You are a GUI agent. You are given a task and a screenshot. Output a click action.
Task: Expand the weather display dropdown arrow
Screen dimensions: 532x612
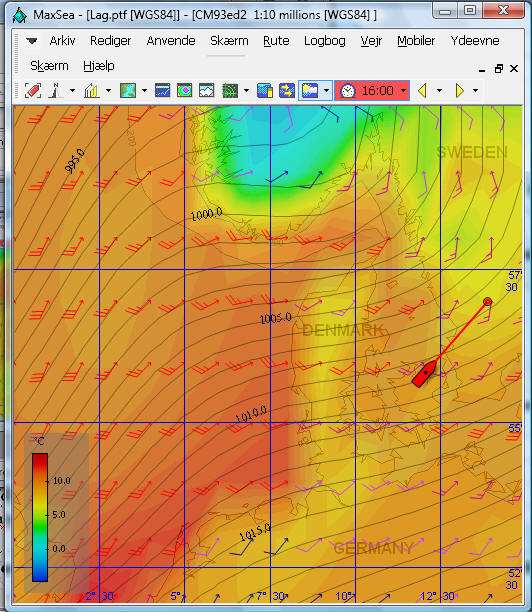pyautogui.click(x=326, y=91)
